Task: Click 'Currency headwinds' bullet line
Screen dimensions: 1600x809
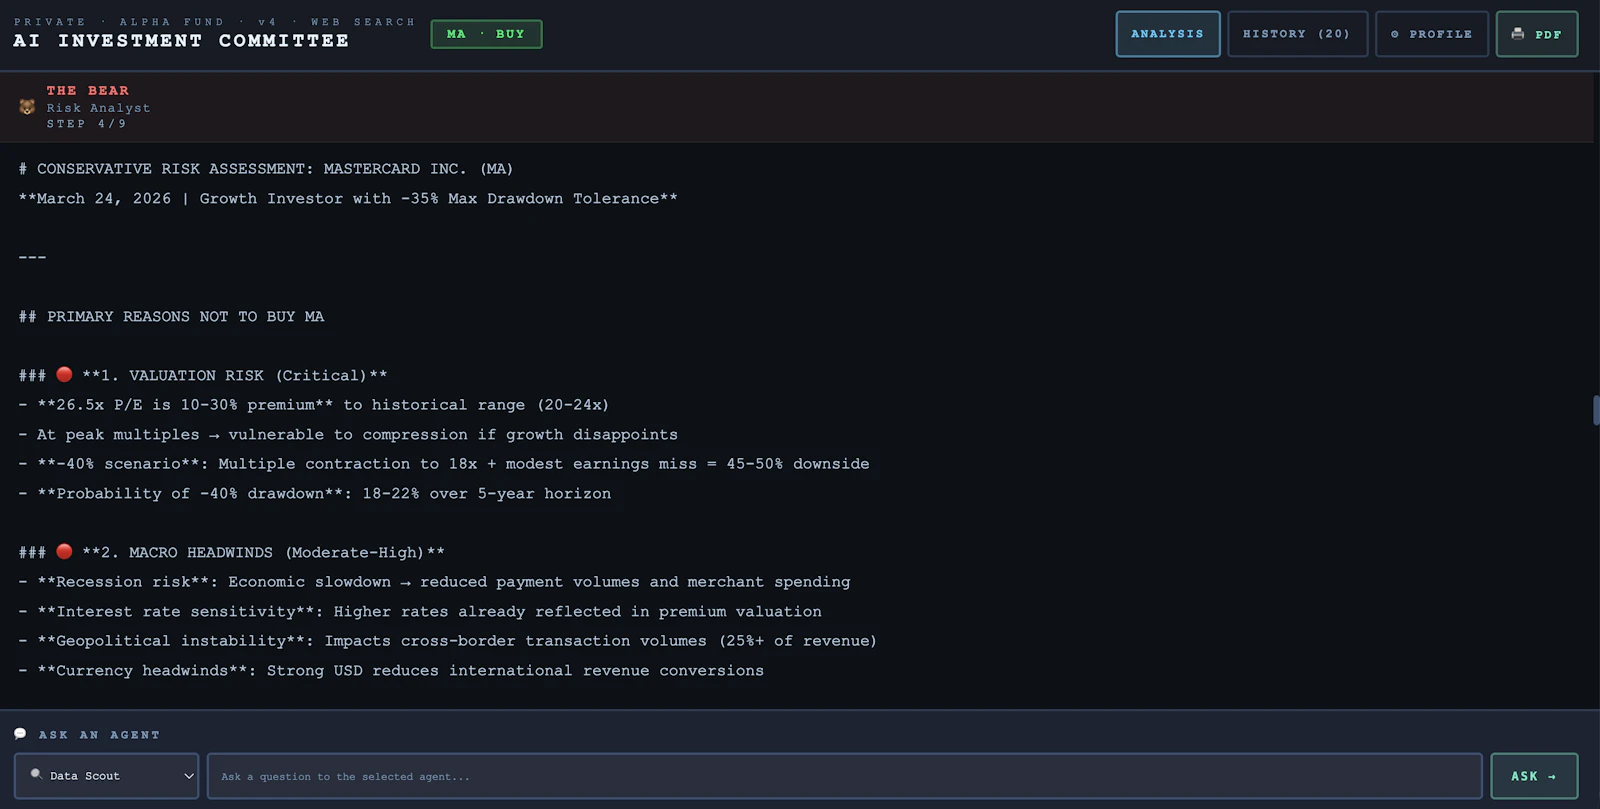Action: 391,671
